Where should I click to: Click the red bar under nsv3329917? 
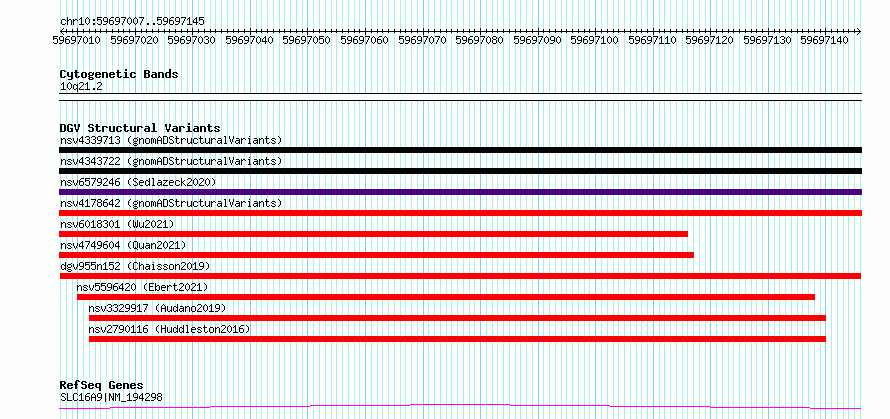click(x=457, y=318)
